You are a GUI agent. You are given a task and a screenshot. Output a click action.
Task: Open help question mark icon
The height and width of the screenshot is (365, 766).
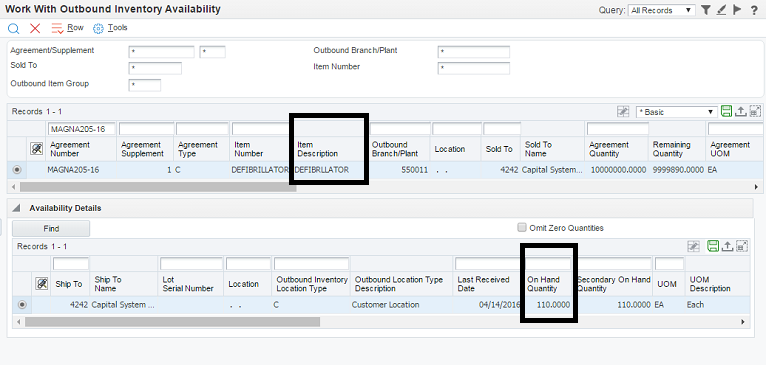pyautogui.click(x=754, y=10)
